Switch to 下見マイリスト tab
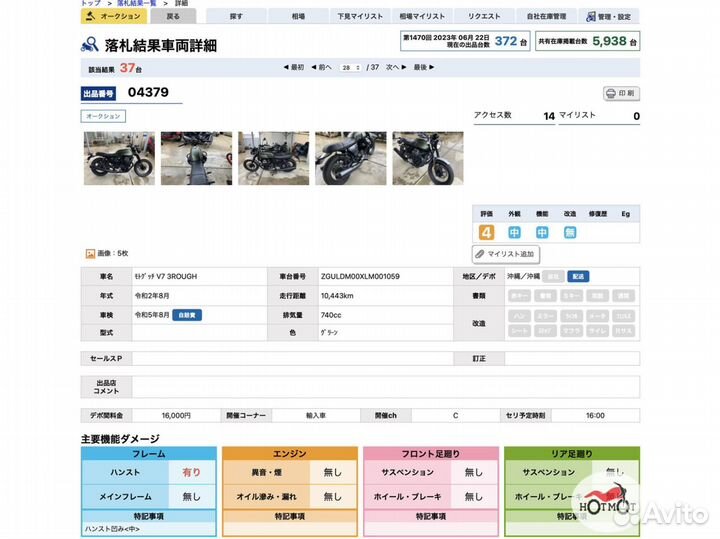 click(x=360, y=17)
